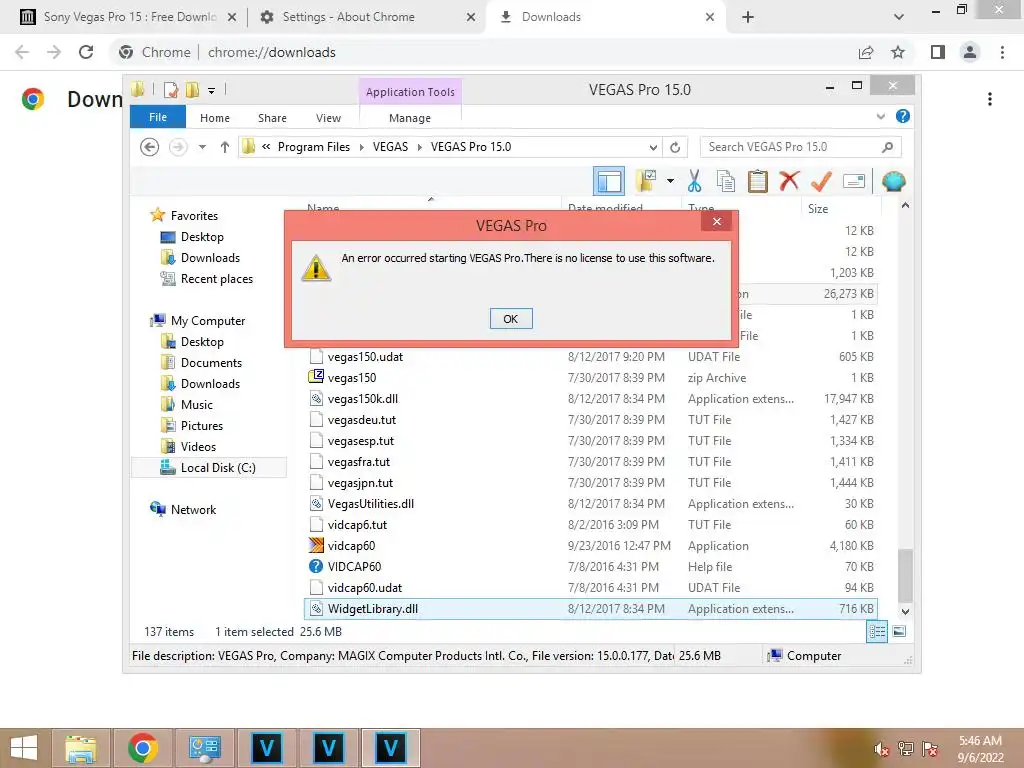Go up one folder level in Explorer
1024x768 pixels.
pyautogui.click(x=225, y=147)
